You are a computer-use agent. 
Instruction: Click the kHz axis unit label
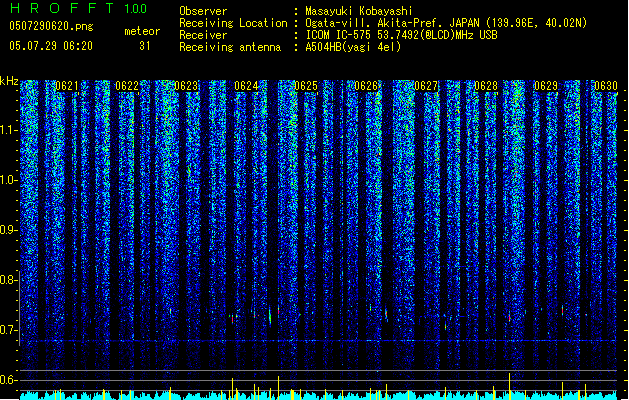(9, 81)
